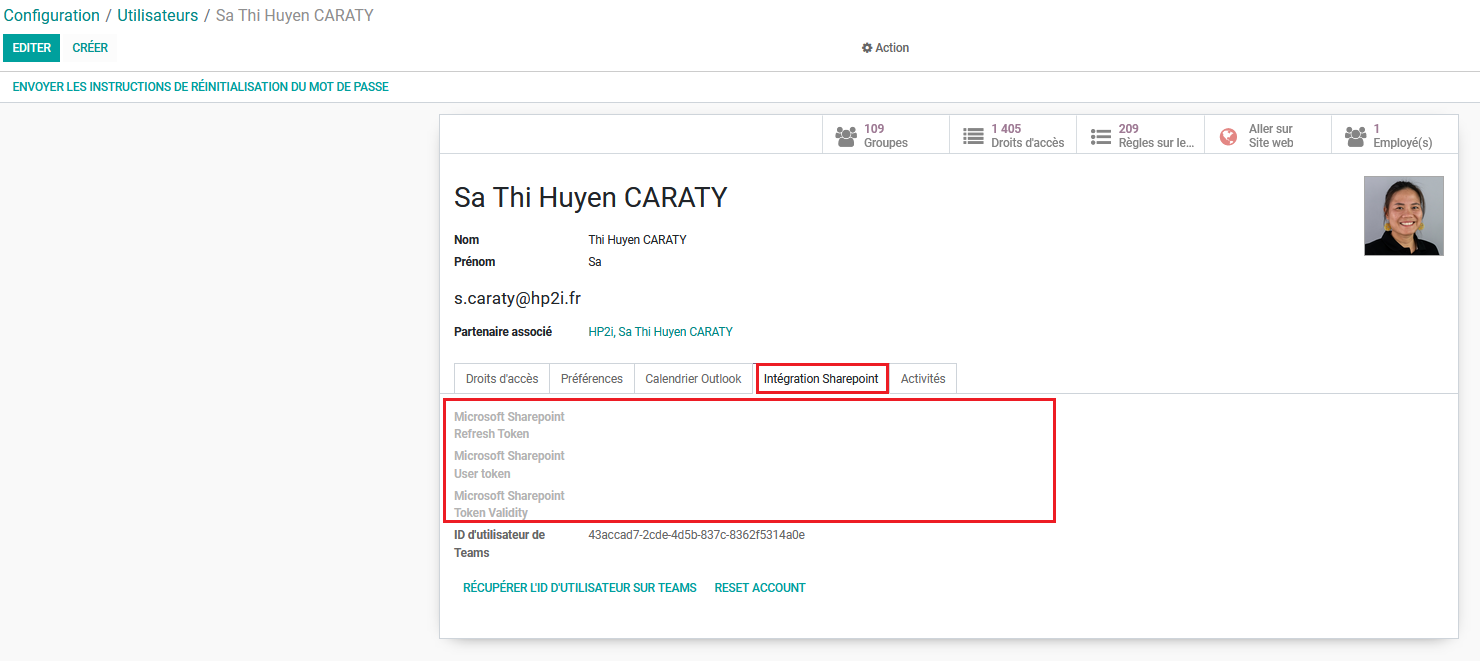
Task: Click the Droits d'accès list icon
Action: pos(973,136)
